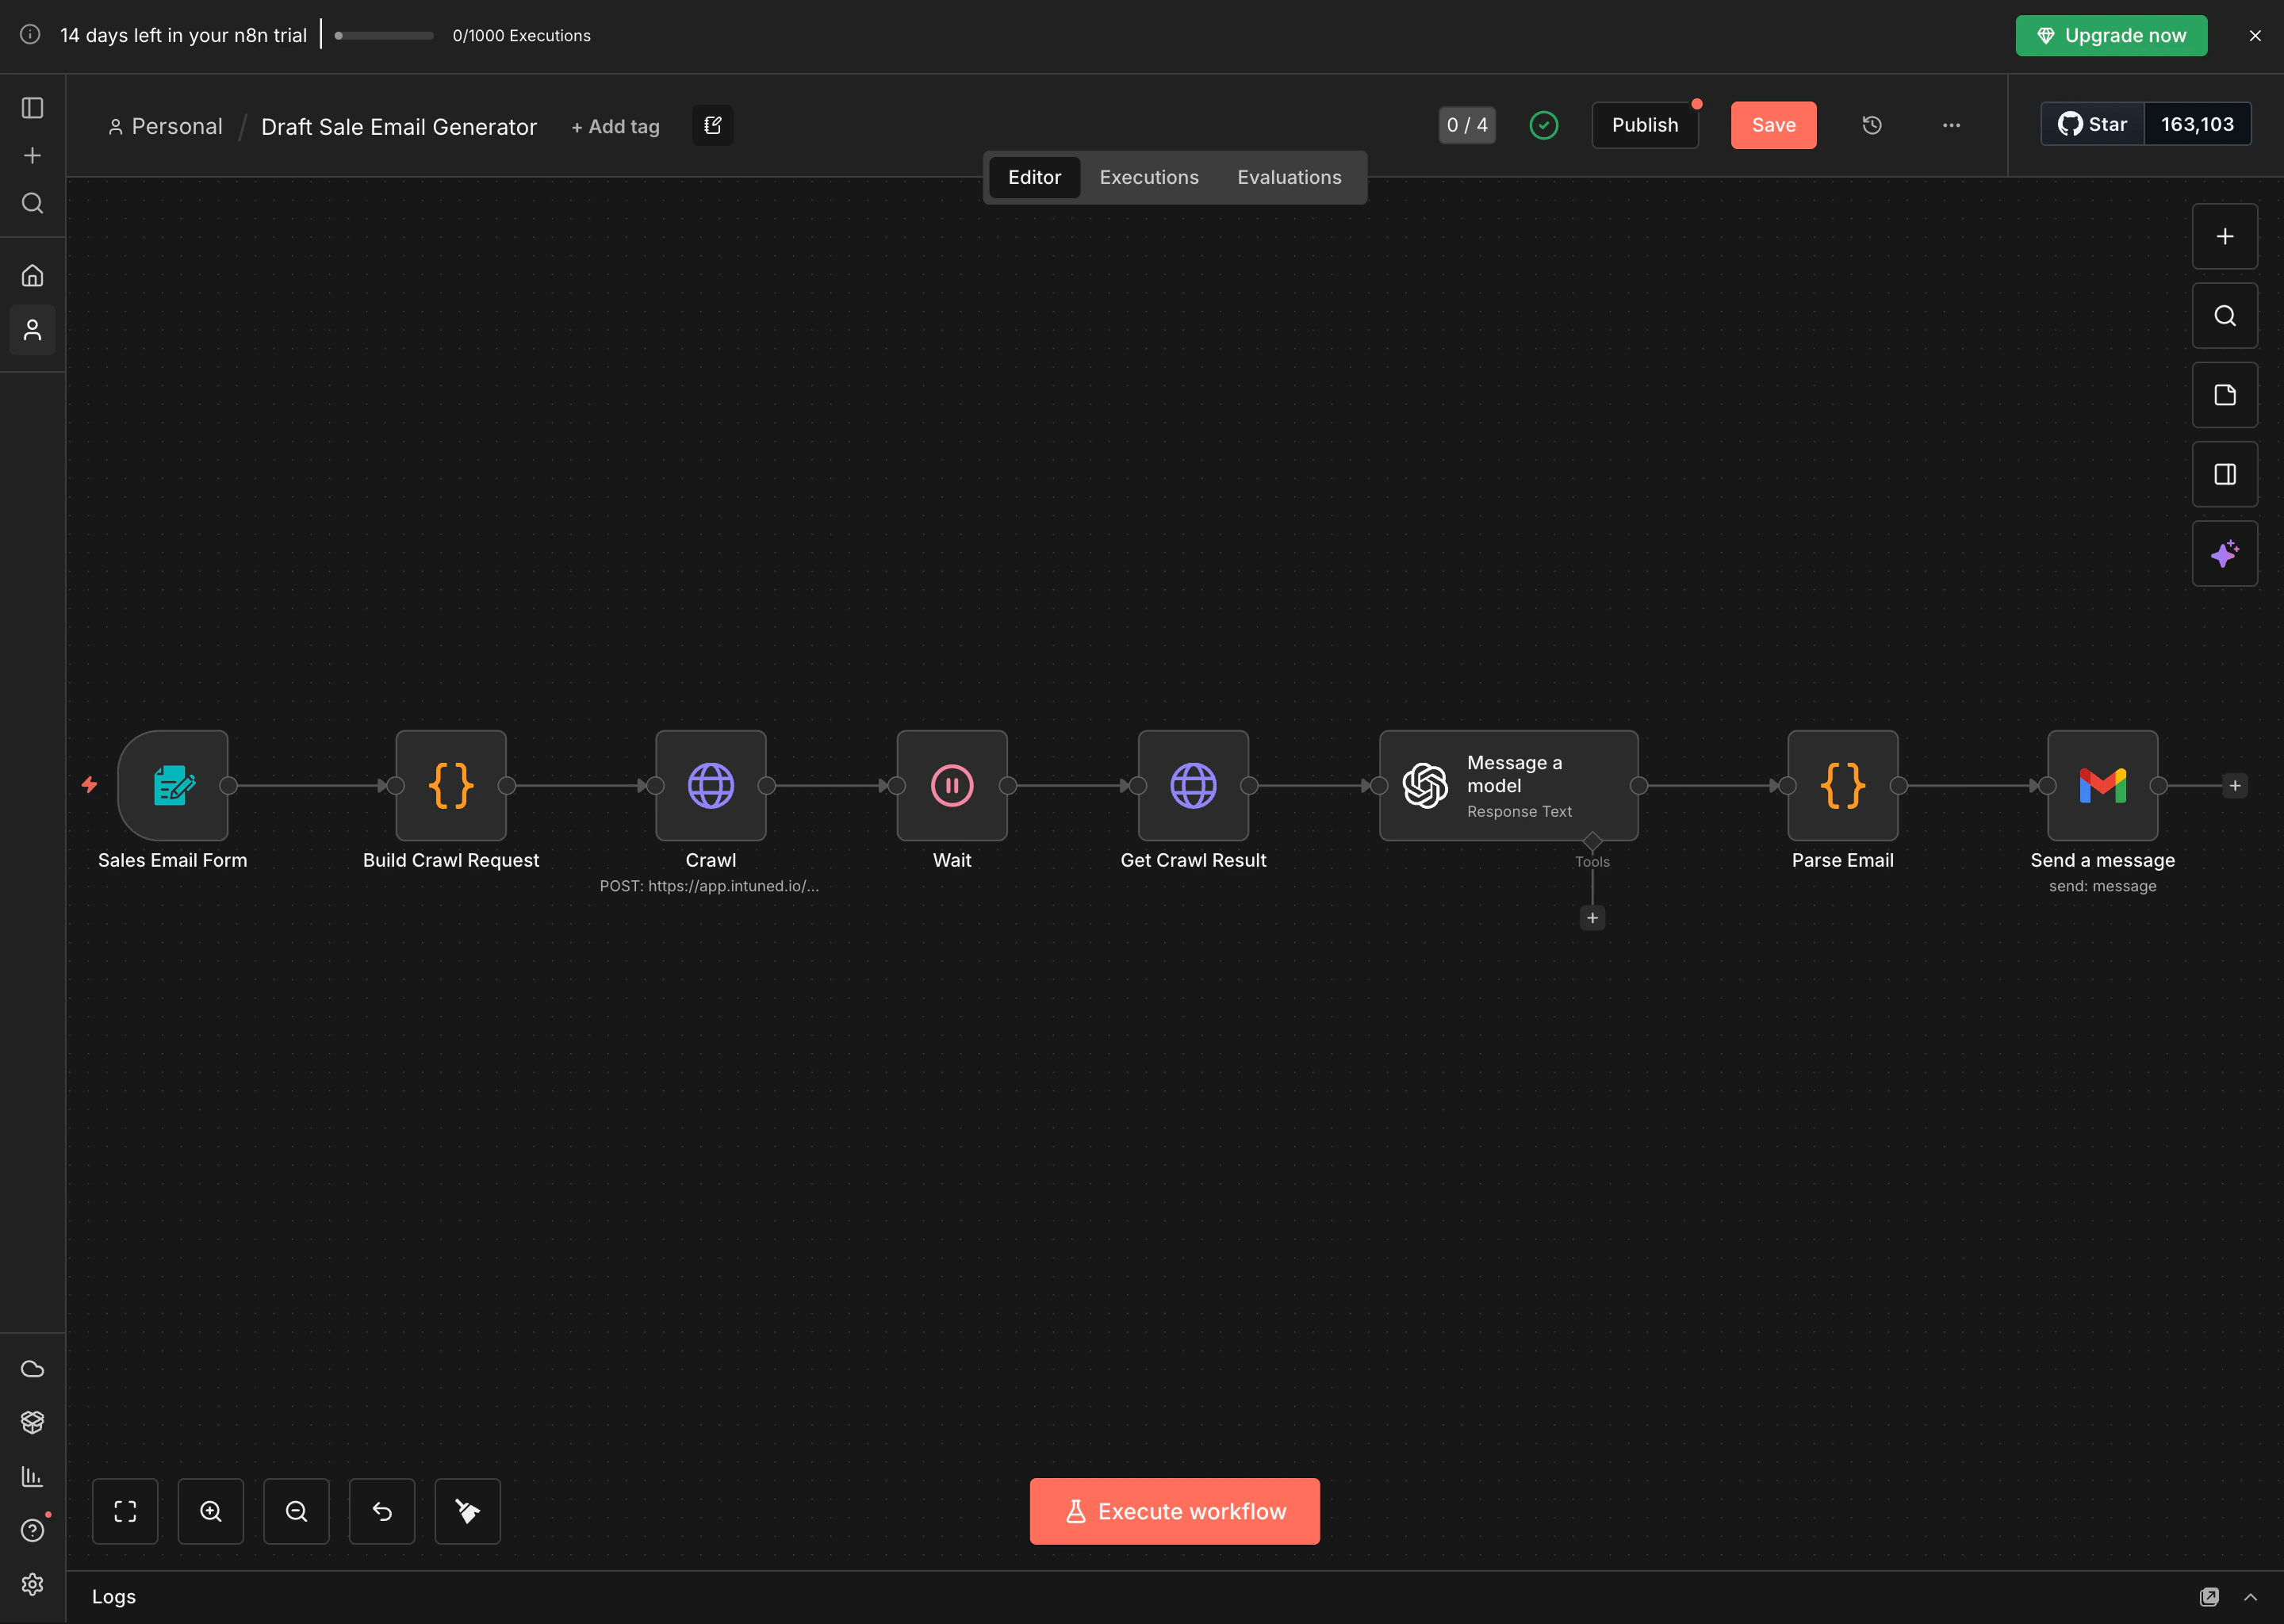Click the add node plus button
2284x1624 pixels.
tap(2225, 236)
